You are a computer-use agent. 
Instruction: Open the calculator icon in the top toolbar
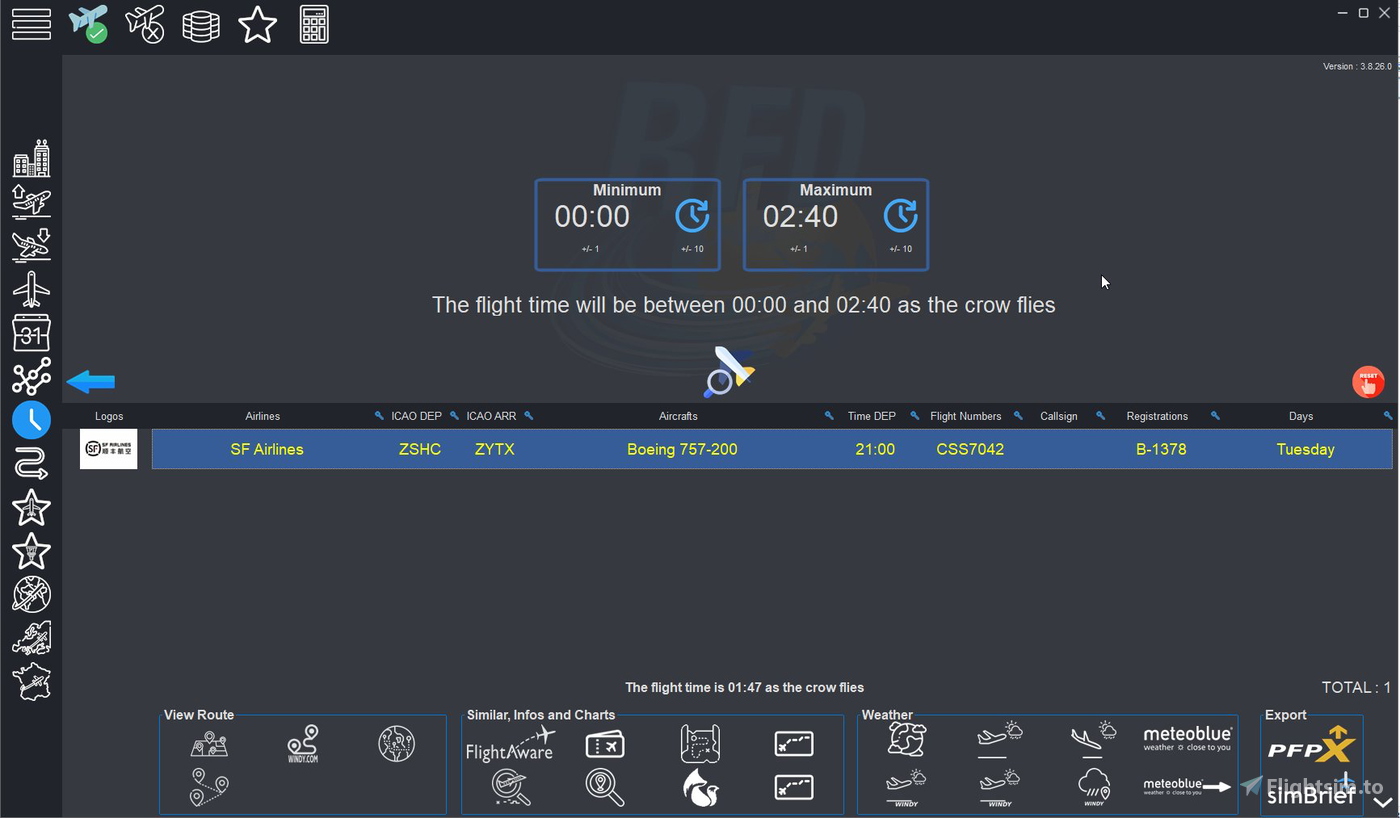(313, 24)
